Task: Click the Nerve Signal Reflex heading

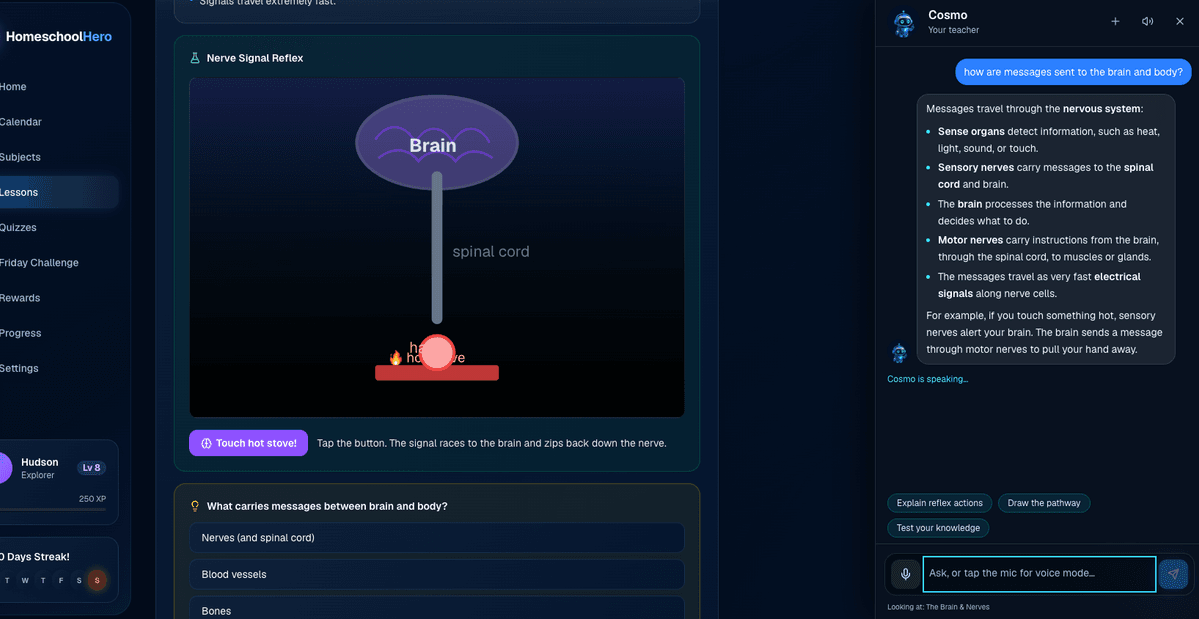Action: (x=255, y=58)
